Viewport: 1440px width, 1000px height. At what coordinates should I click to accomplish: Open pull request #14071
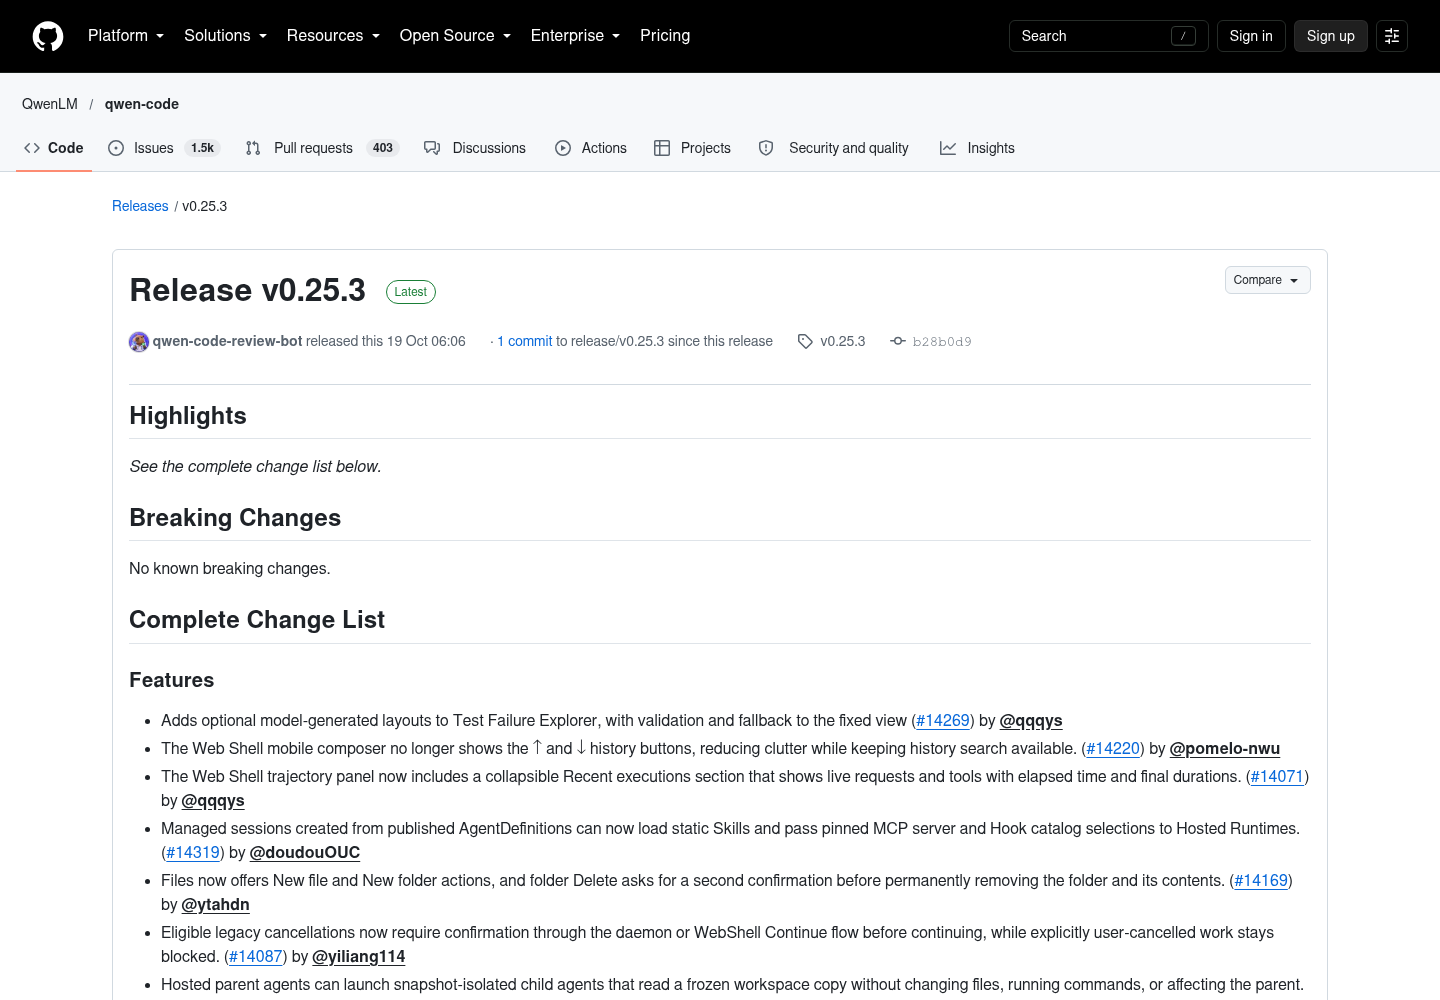coord(1277,777)
